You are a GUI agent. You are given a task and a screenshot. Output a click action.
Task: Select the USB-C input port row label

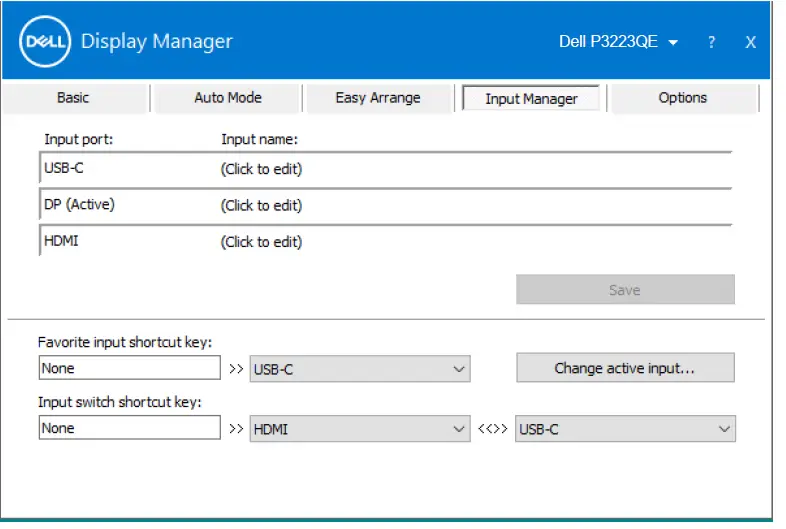[x=64, y=168]
